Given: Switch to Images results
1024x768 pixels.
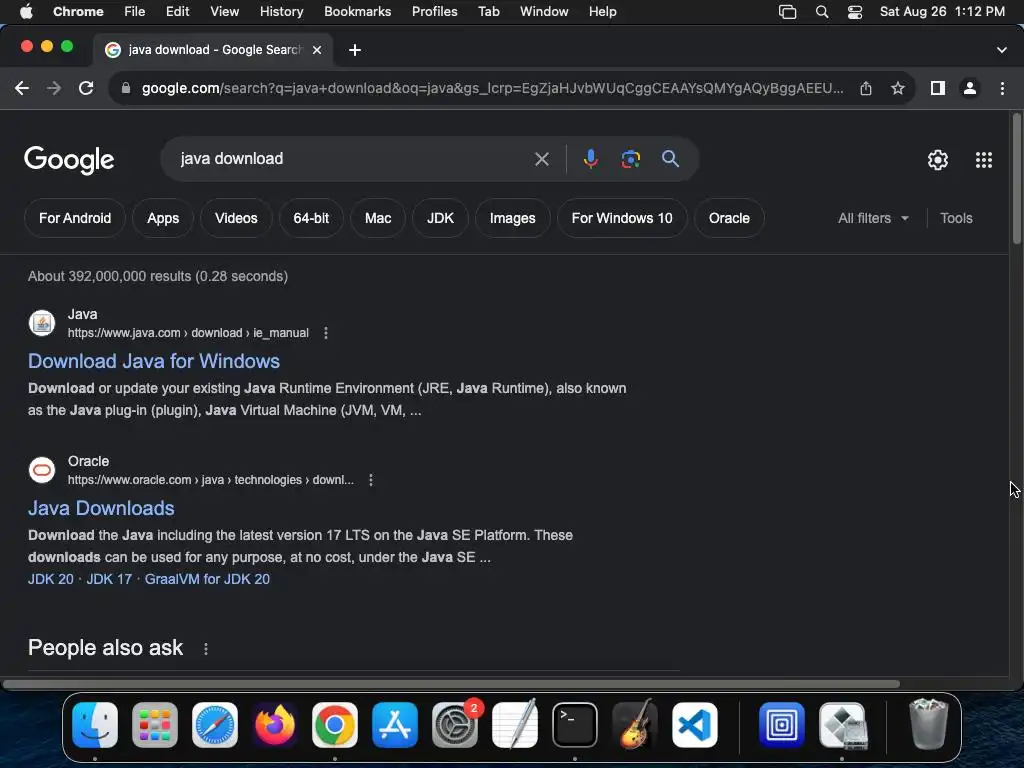Looking at the screenshot, I should pyautogui.click(x=513, y=218).
